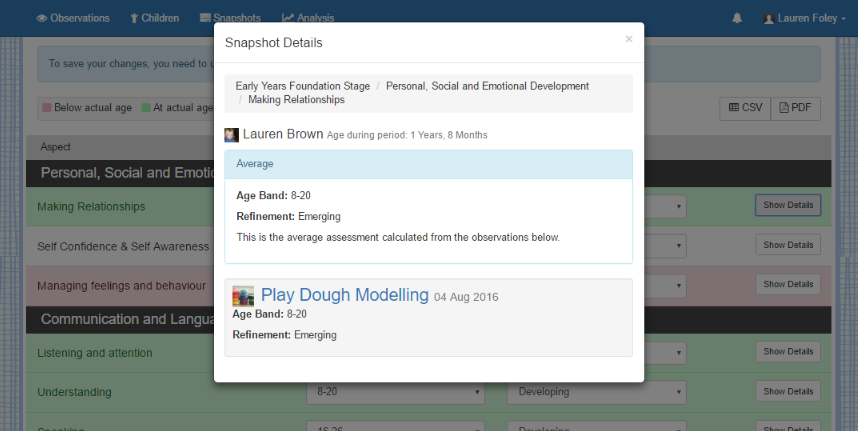The width and height of the screenshot is (858, 431).
Task: Click the Analysis chart icon
Action: [x=288, y=18]
